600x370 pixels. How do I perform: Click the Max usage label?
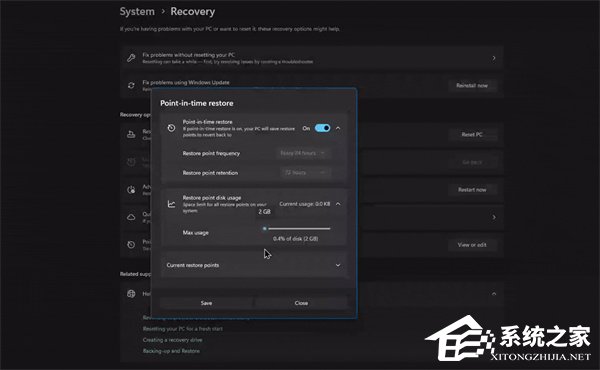tap(196, 233)
